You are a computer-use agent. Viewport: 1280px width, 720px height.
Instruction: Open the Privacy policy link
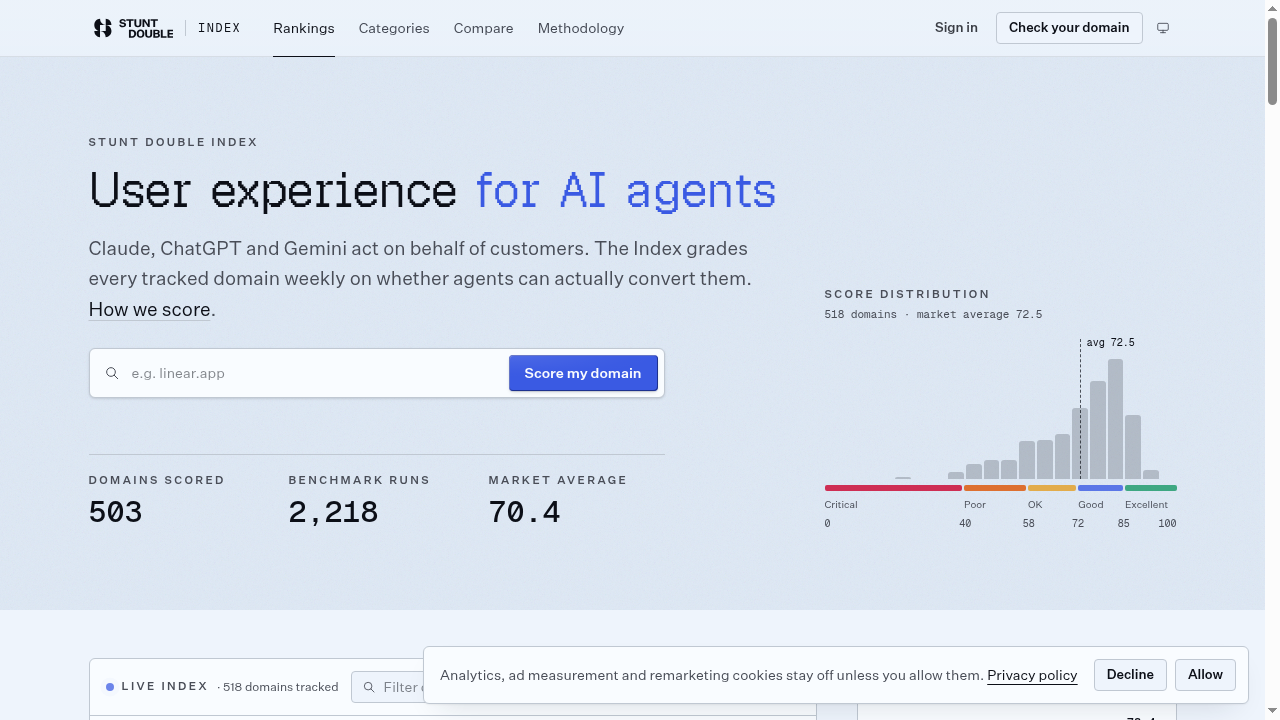click(1032, 675)
